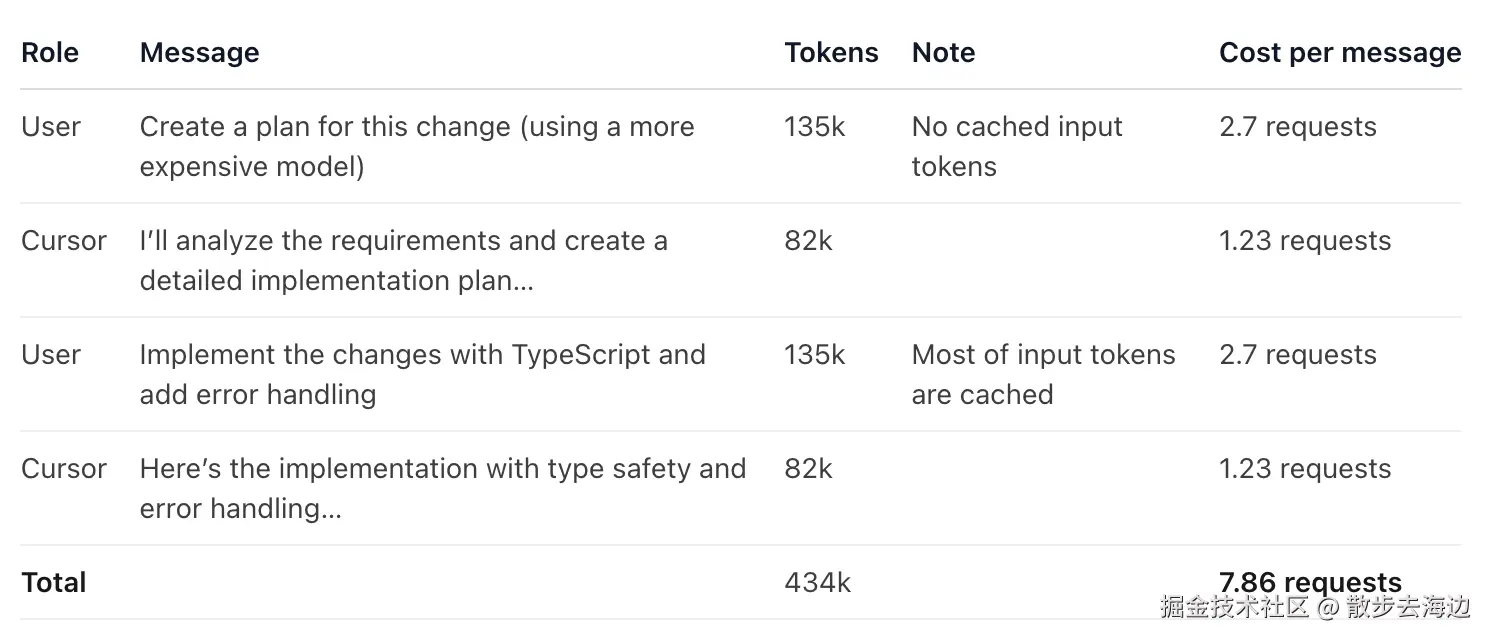Click the first 'Cursor' role cell
Viewport: 1490px width, 640px height.
pyautogui.click(x=63, y=241)
